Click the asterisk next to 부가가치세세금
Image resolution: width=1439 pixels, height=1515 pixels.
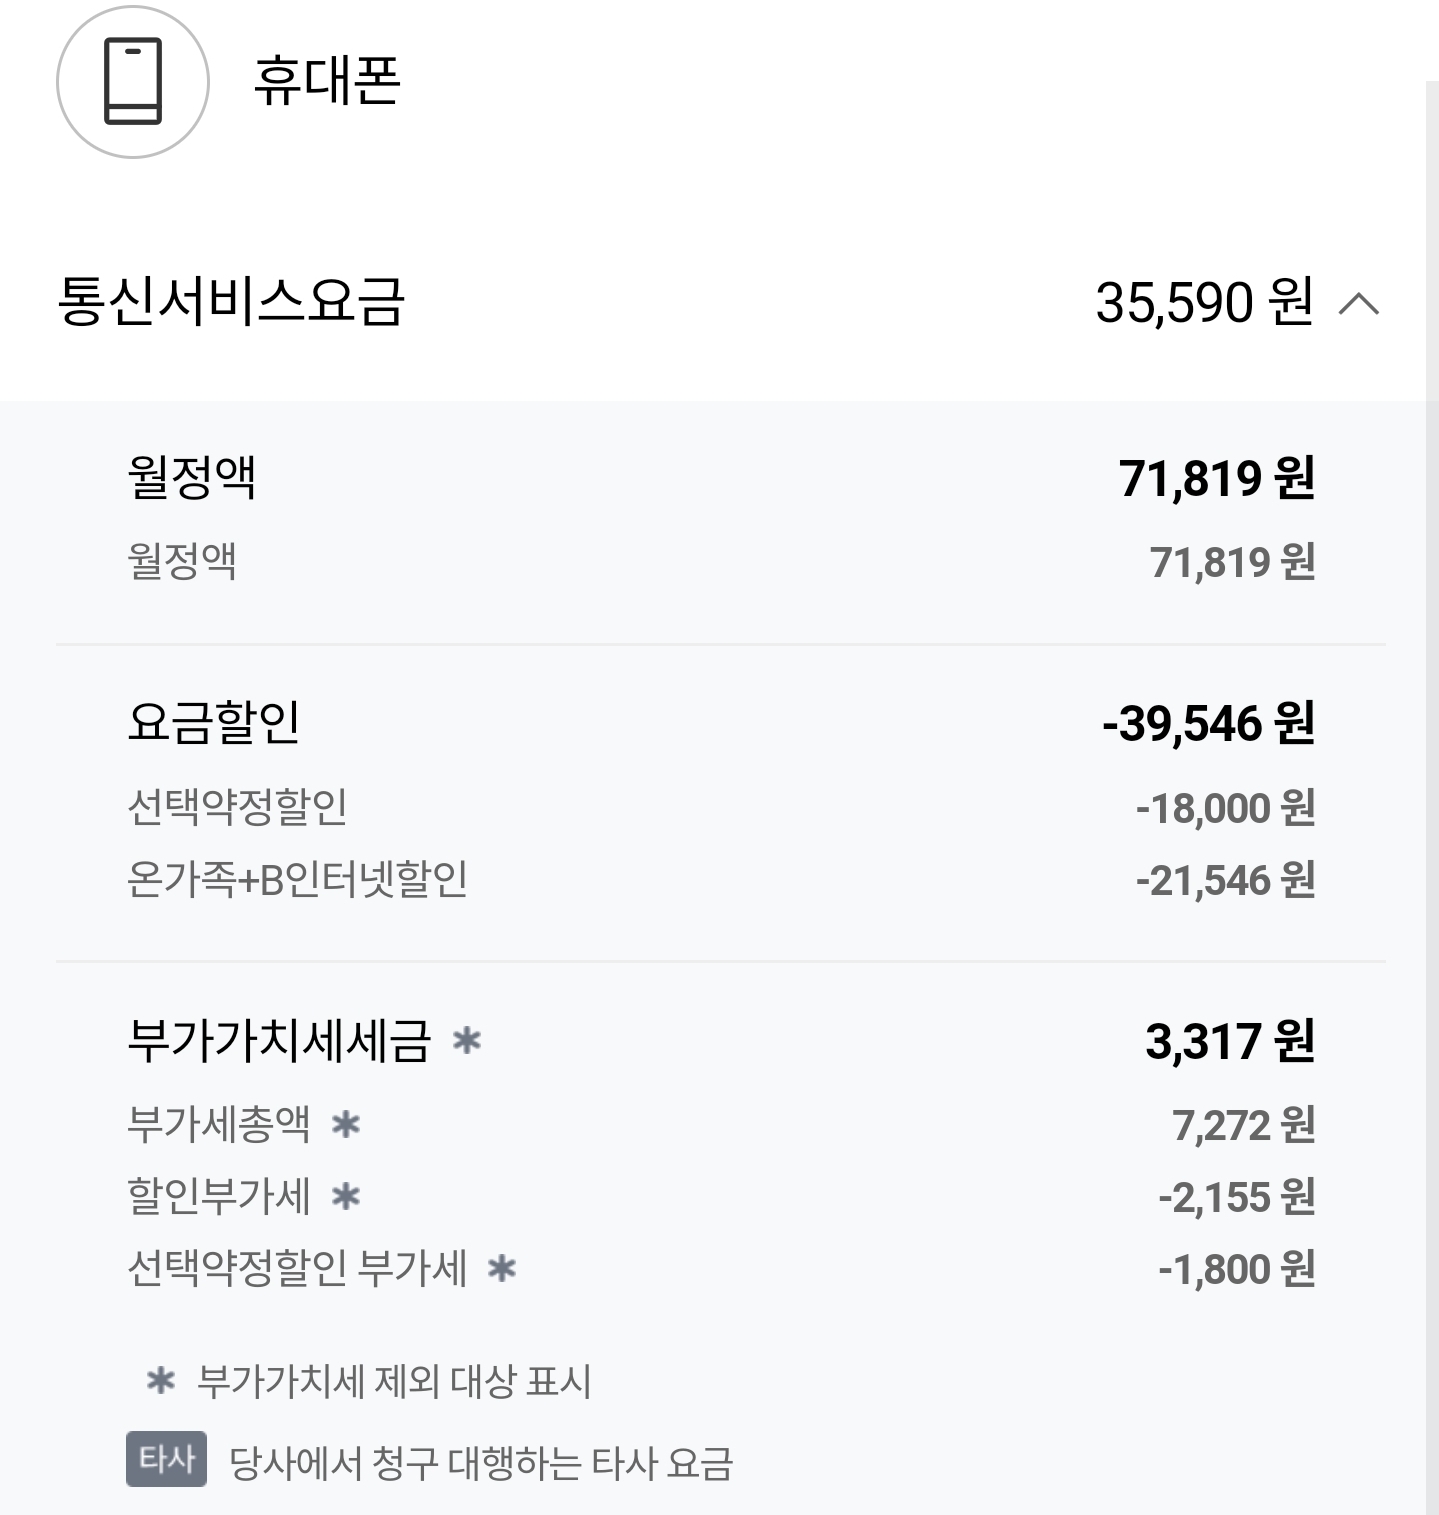pyautogui.click(x=467, y=1041)
